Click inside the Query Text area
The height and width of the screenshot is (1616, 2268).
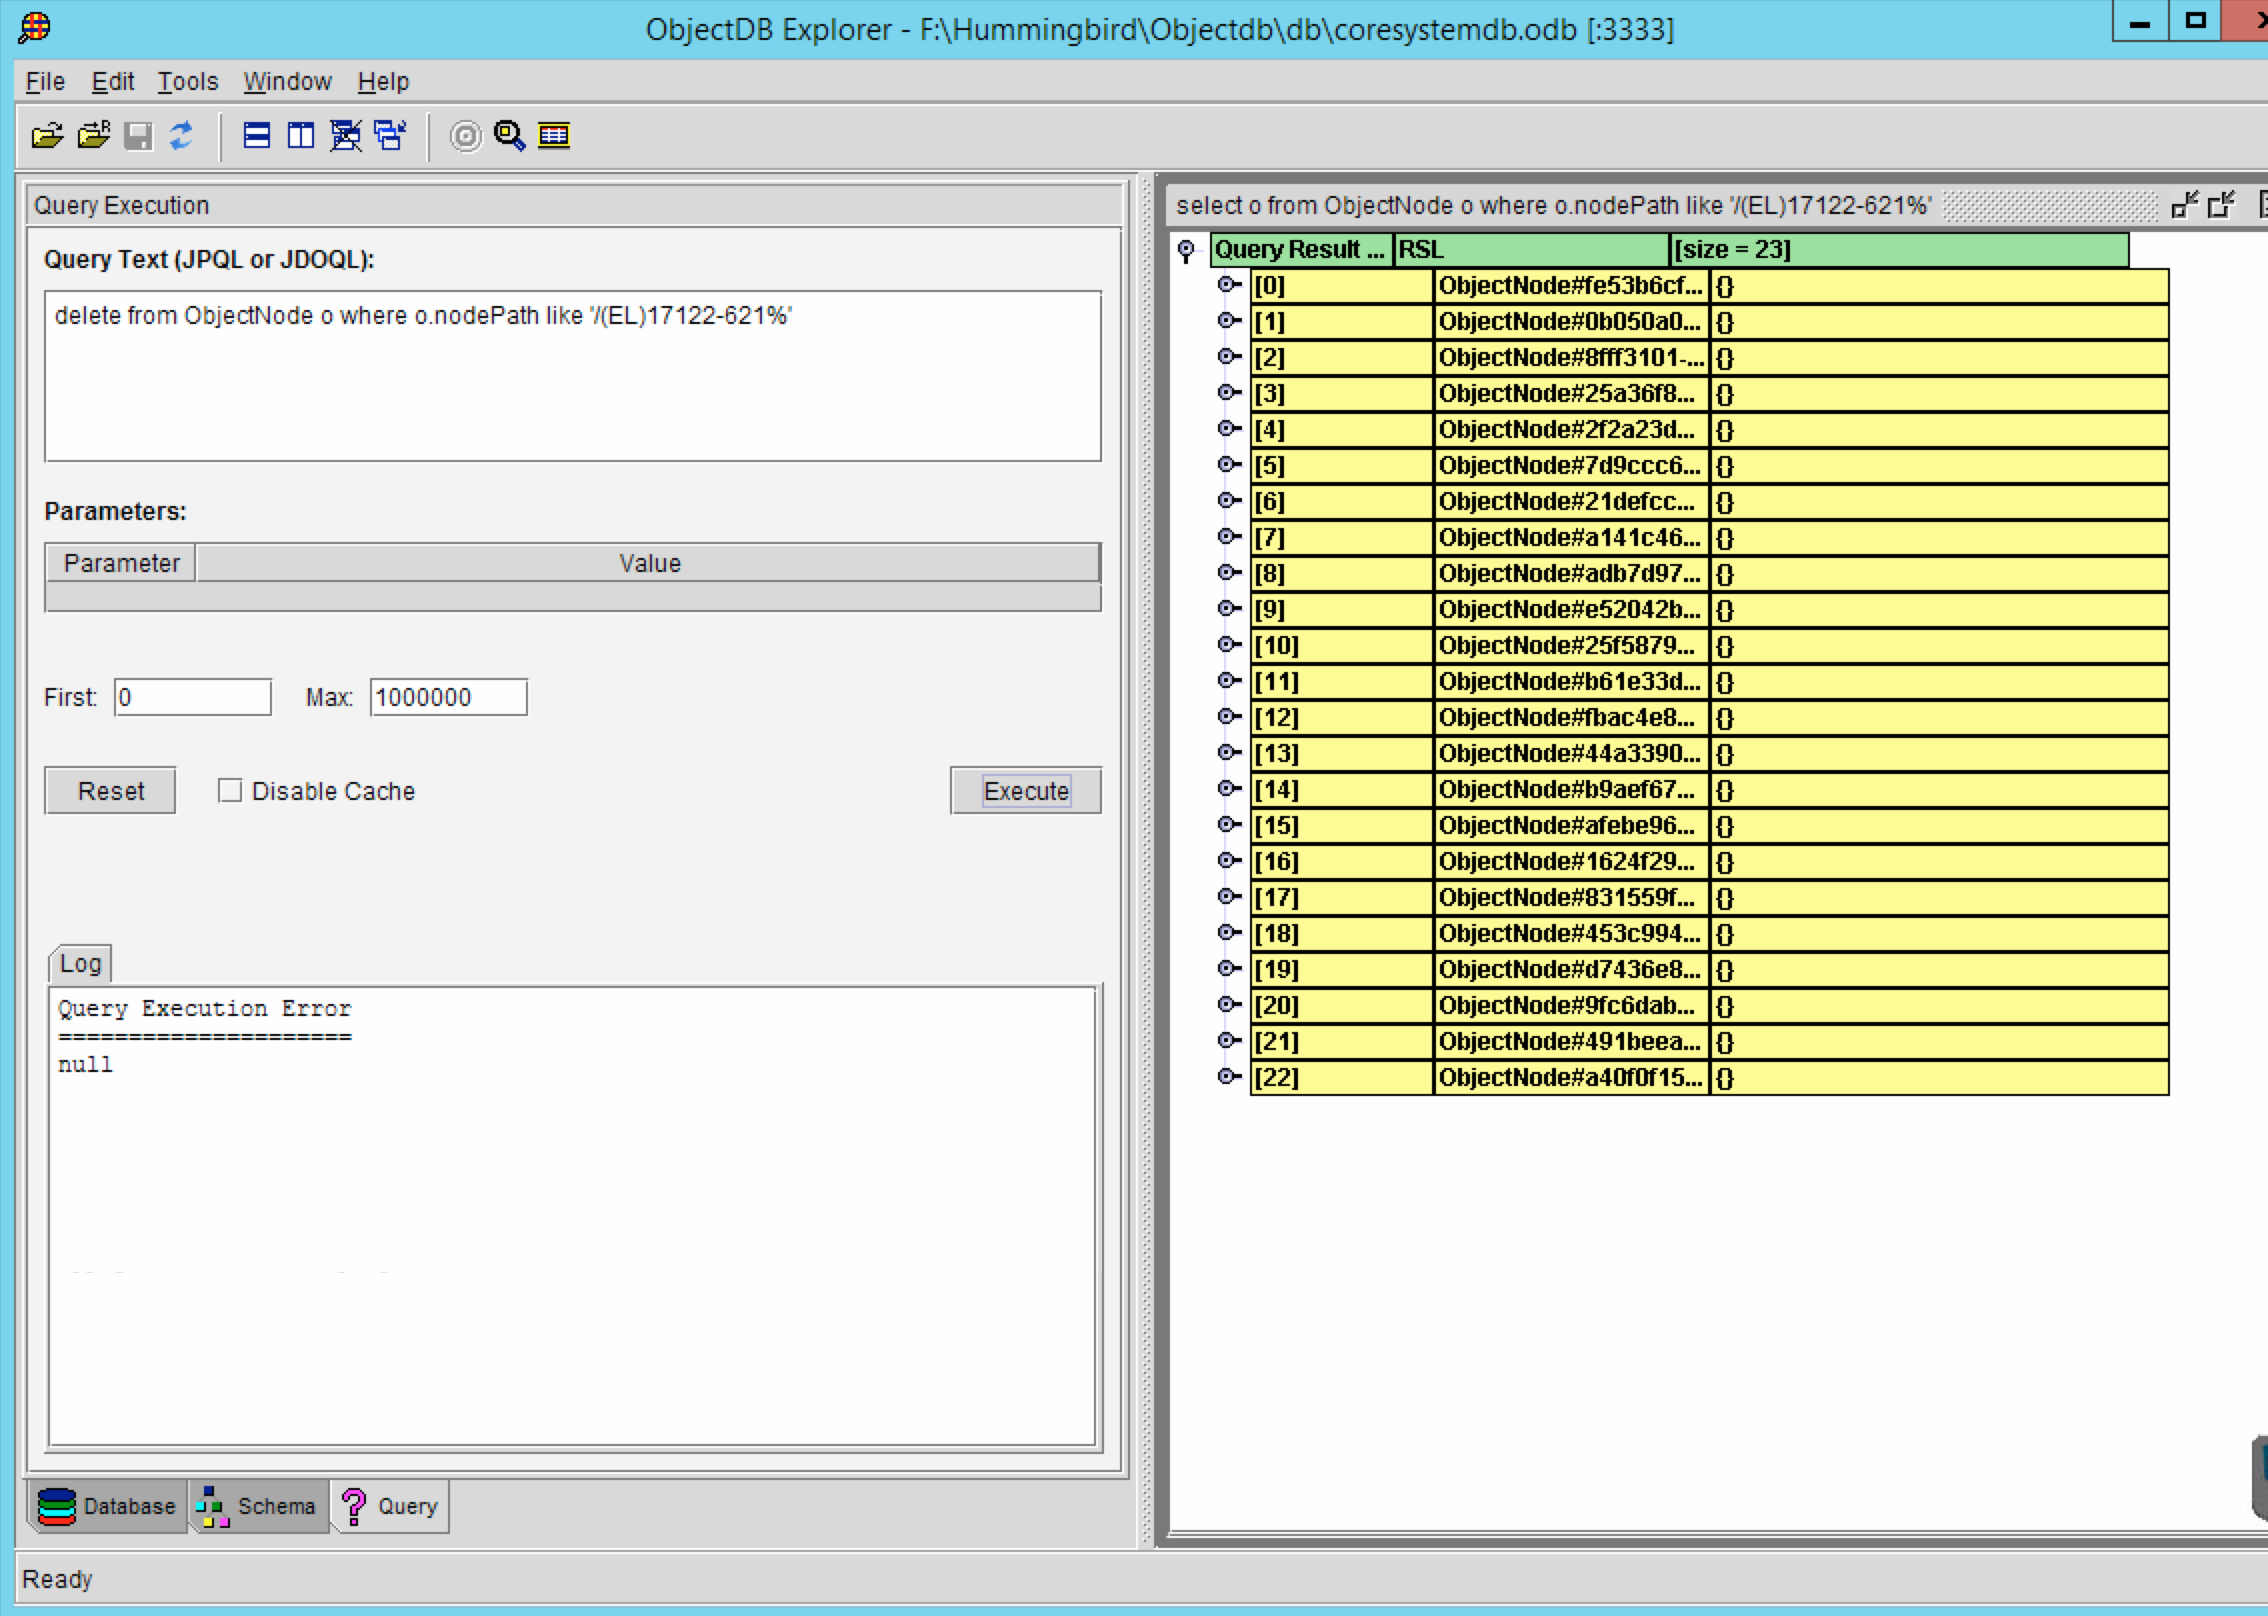pos(573,376)
